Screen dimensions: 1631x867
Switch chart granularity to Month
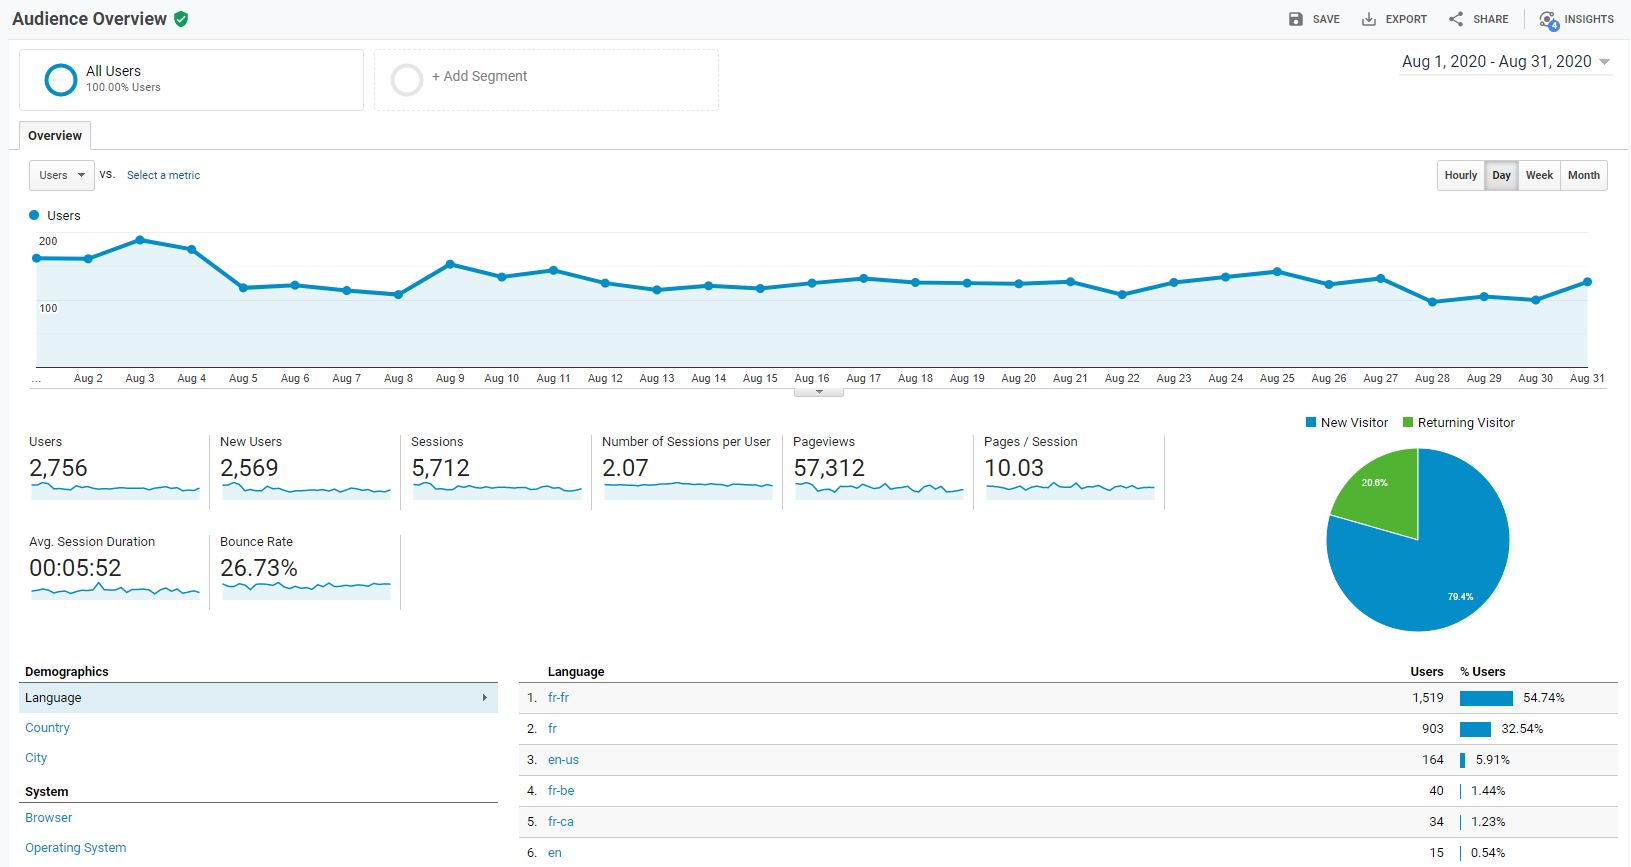click(x=1583, y=175)
